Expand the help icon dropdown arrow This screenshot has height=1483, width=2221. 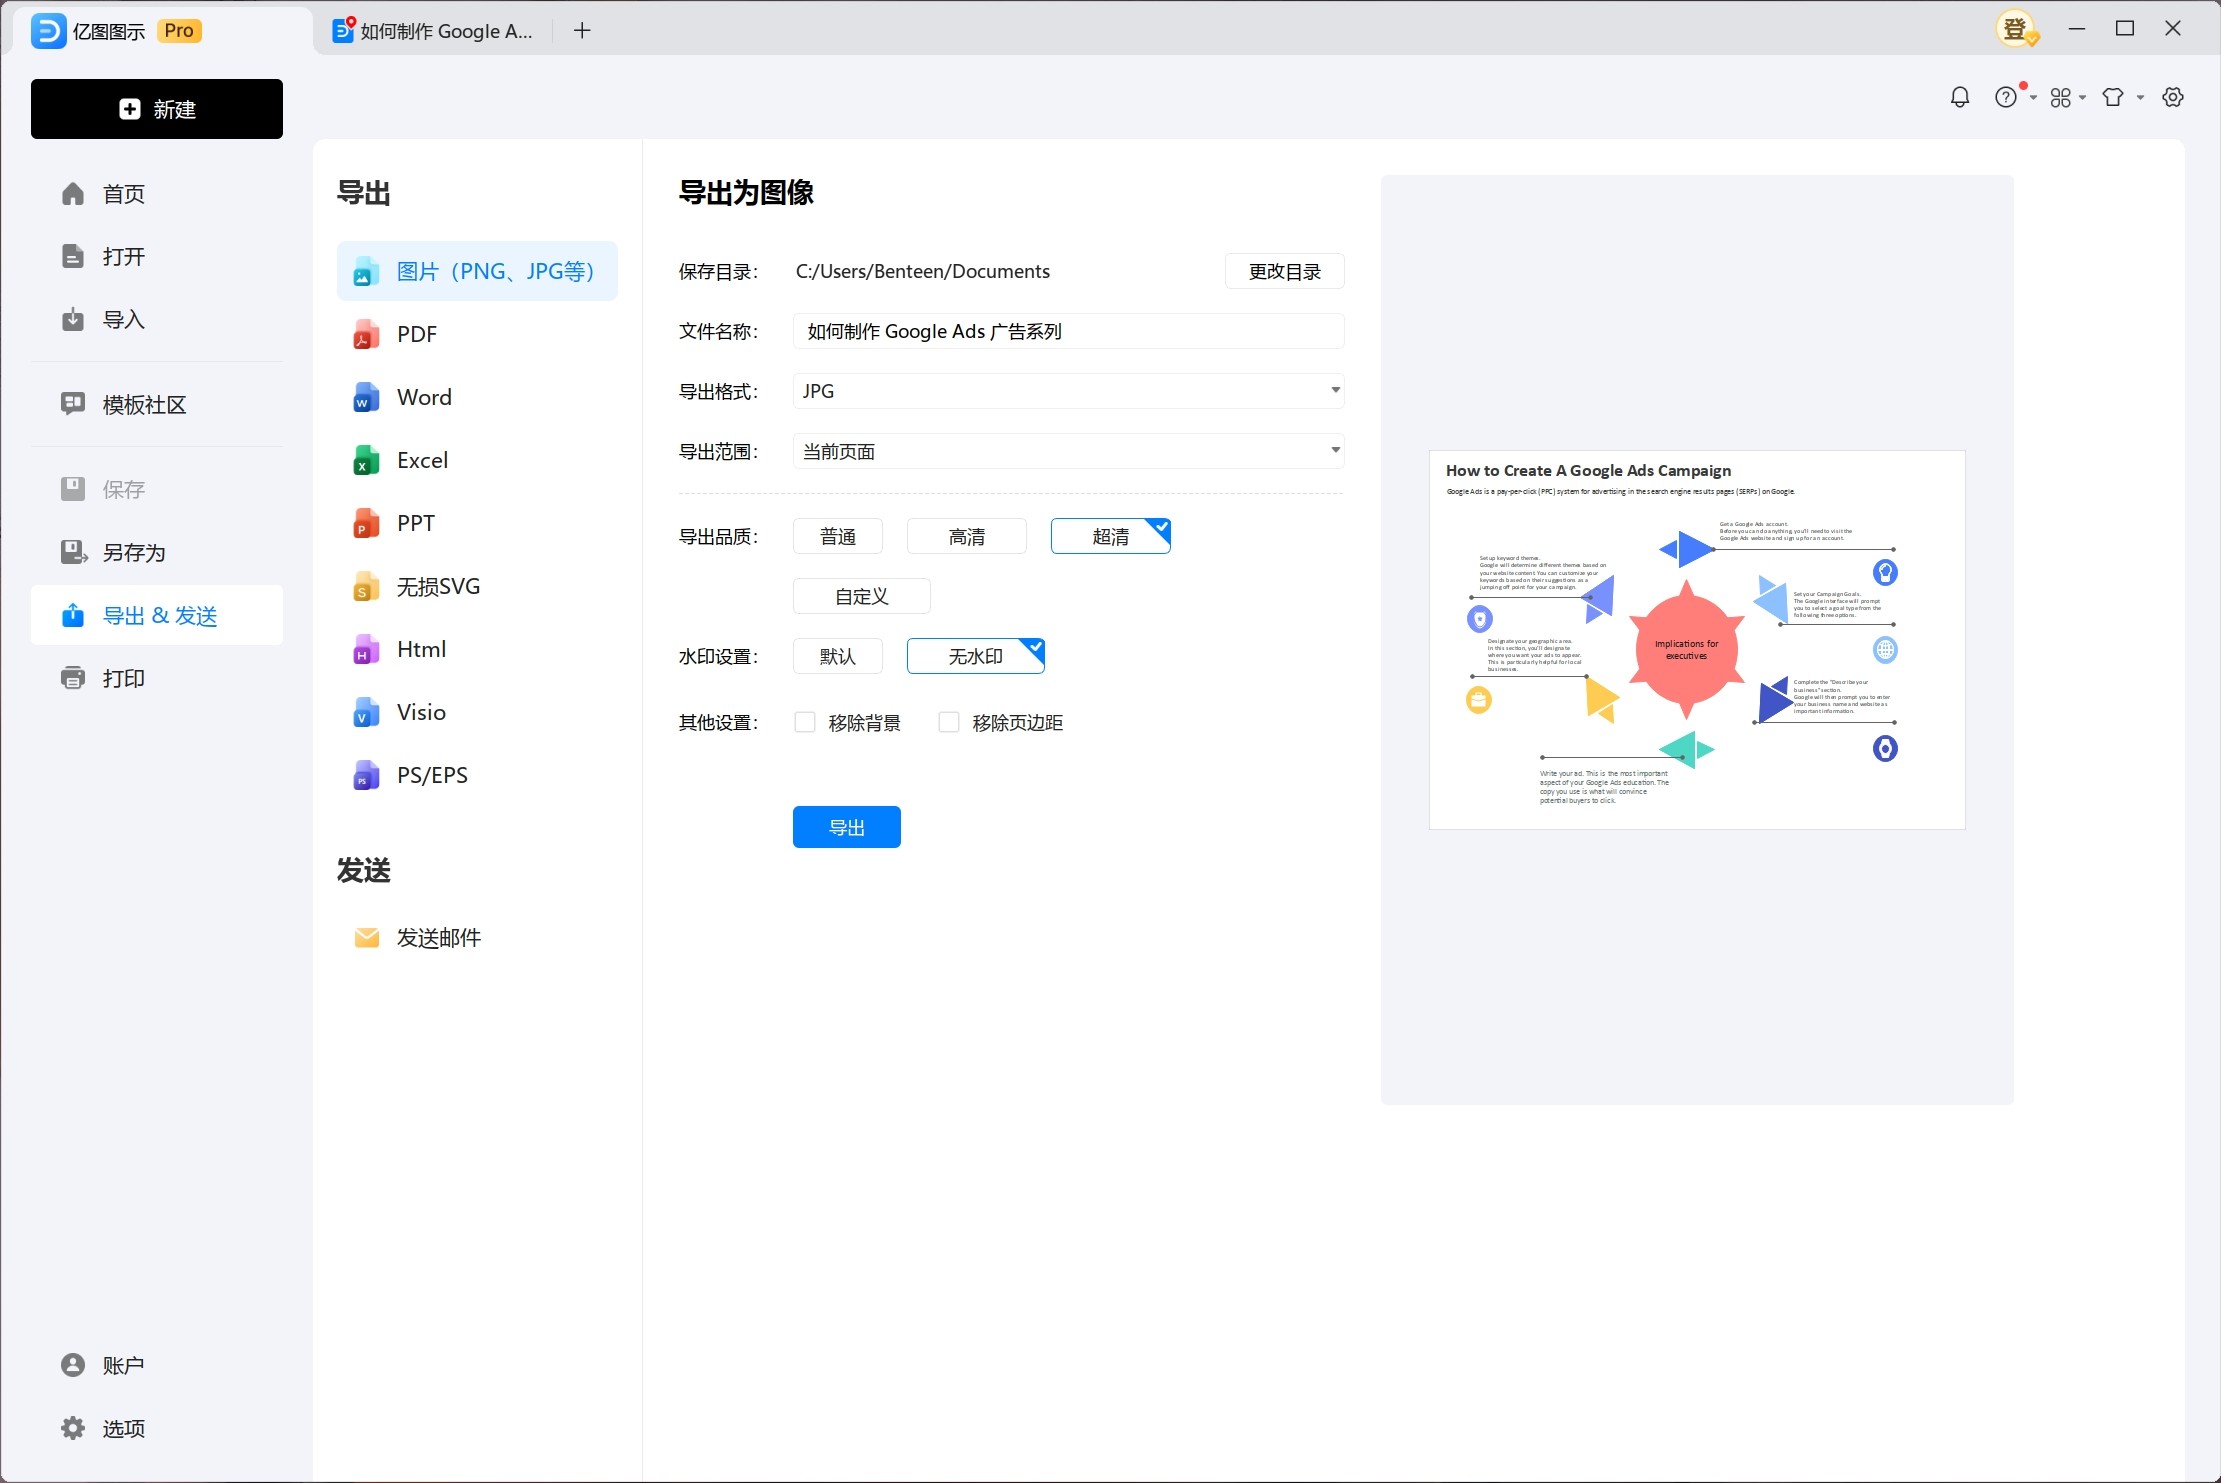click(2033, 98)
